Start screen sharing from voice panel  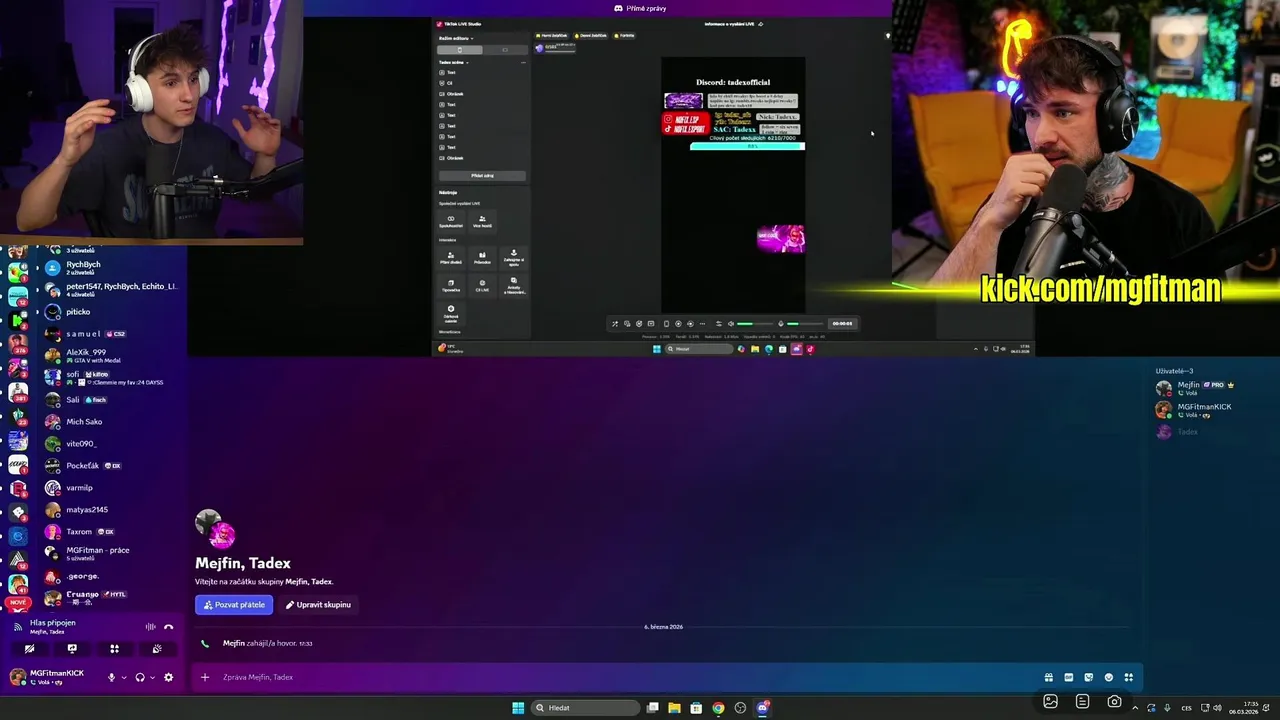72,649
